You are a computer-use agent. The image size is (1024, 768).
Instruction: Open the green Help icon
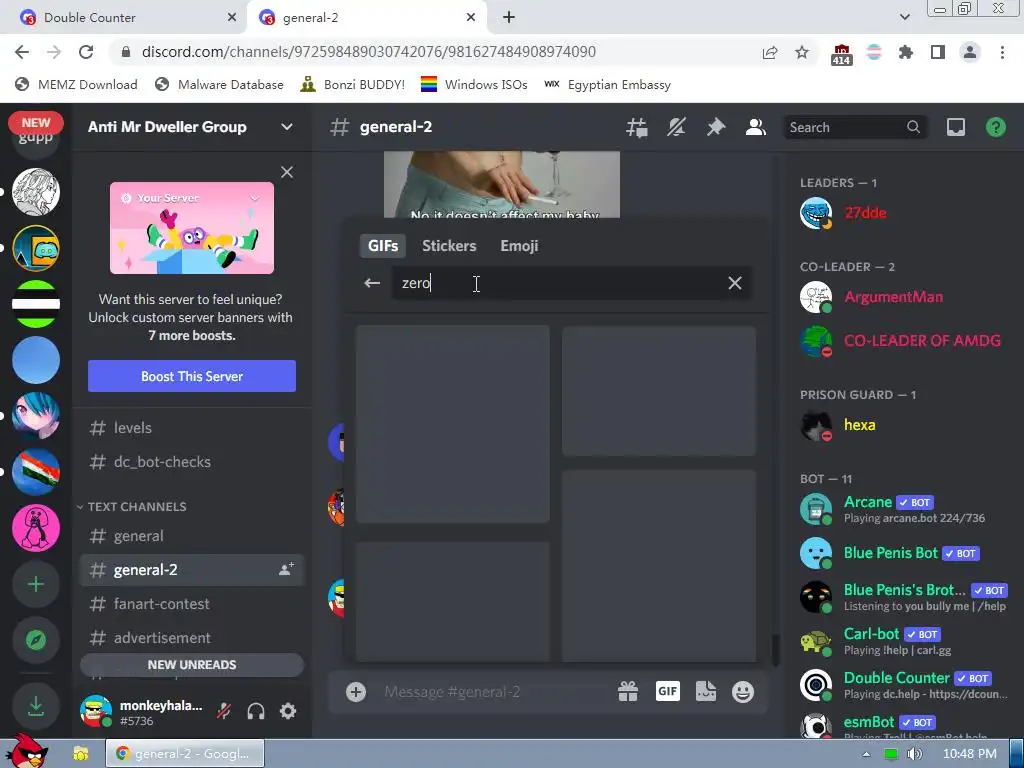tap(995, 127)
